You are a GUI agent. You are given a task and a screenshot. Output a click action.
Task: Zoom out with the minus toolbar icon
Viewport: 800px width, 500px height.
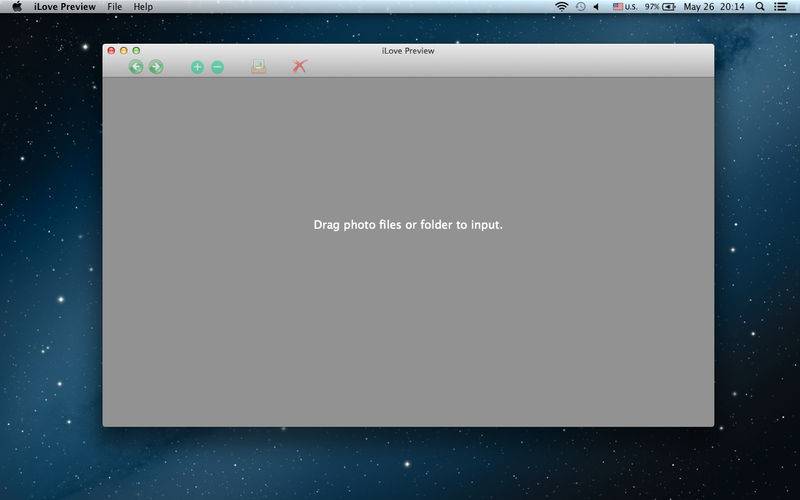(217, 67)
